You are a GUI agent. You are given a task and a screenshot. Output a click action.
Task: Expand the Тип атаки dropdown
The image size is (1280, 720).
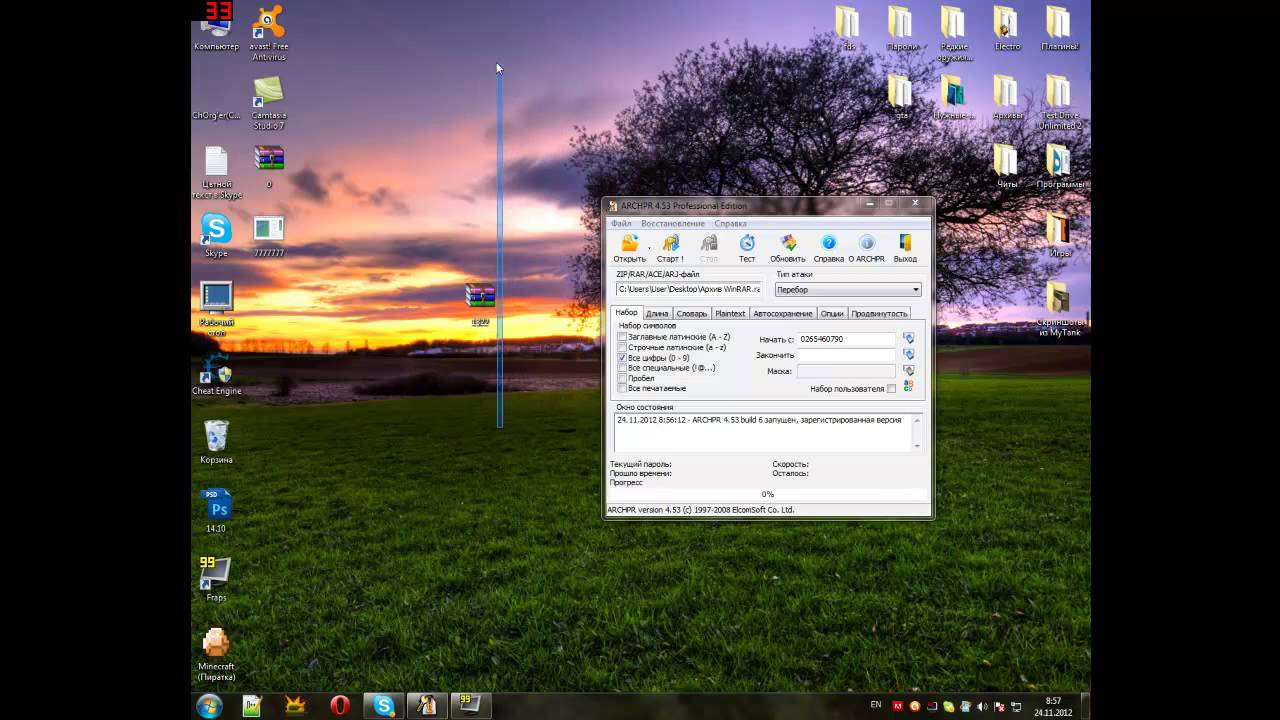915,290
